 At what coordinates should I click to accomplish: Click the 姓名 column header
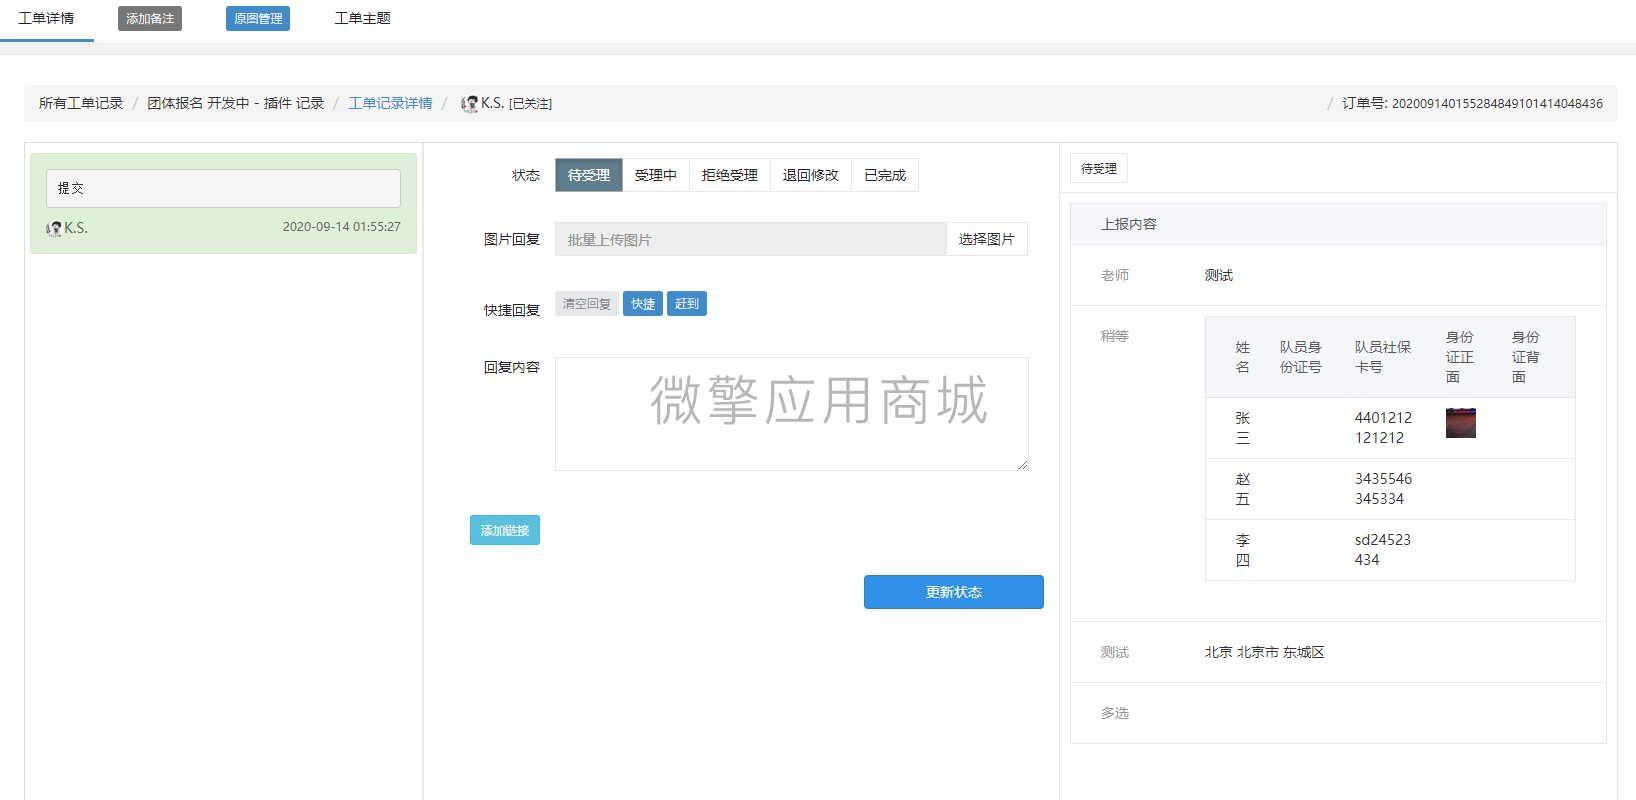1242,357
